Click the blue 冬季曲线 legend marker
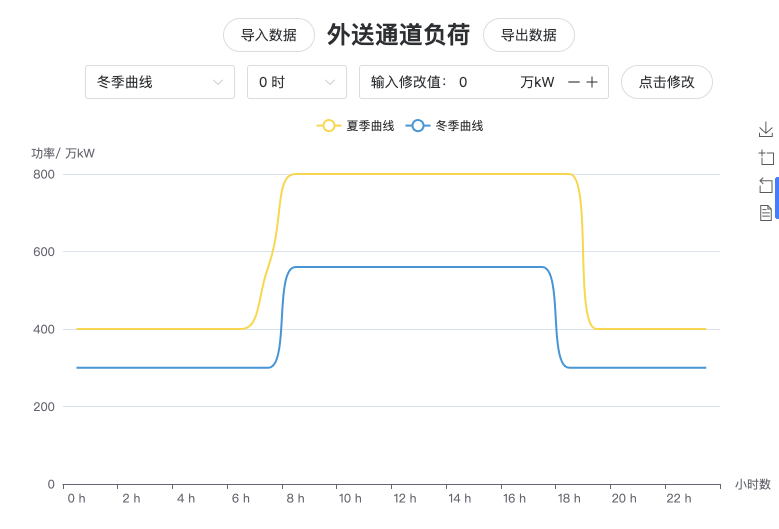The width and height of the screenshot is (779, 529). [419, 126]
